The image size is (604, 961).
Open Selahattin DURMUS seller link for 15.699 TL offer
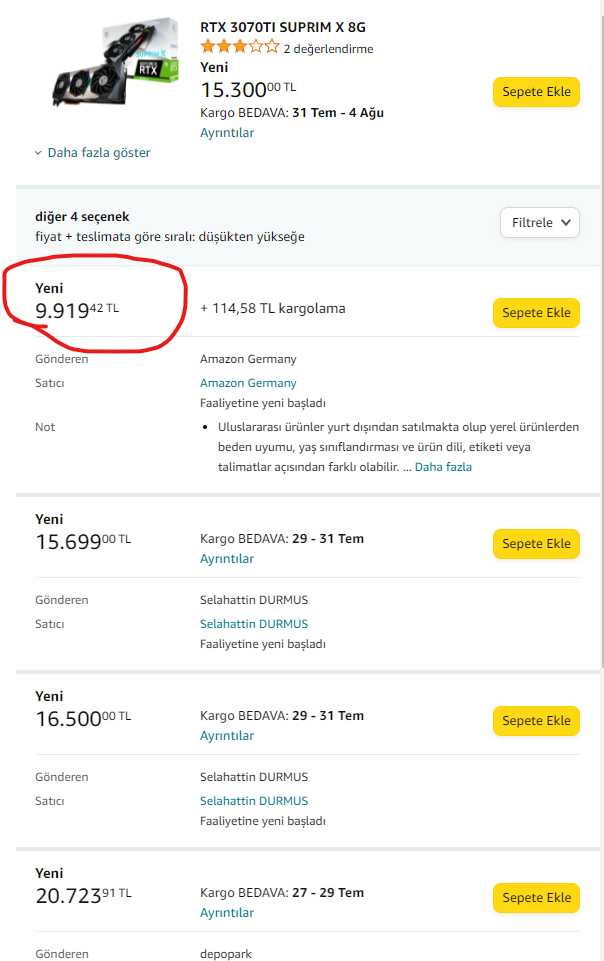coord(254,624)
